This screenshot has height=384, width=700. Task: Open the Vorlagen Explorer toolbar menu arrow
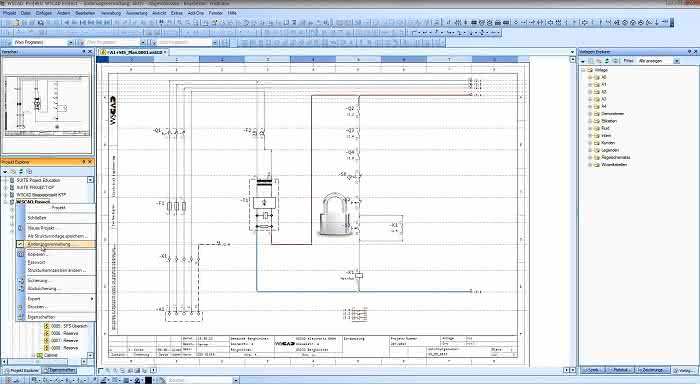(583, 61)
